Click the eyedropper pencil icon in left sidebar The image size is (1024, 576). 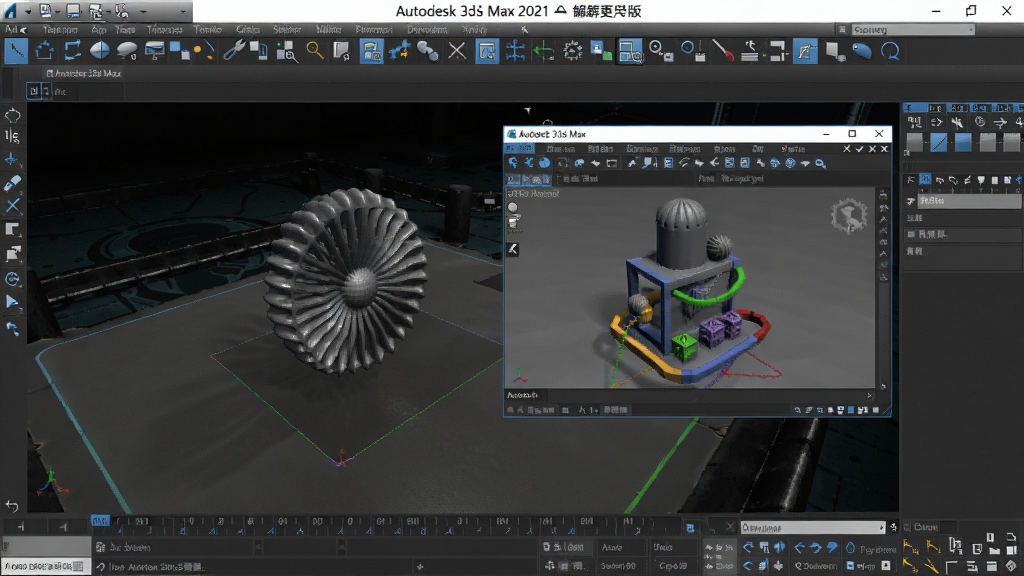pos(12,183)
